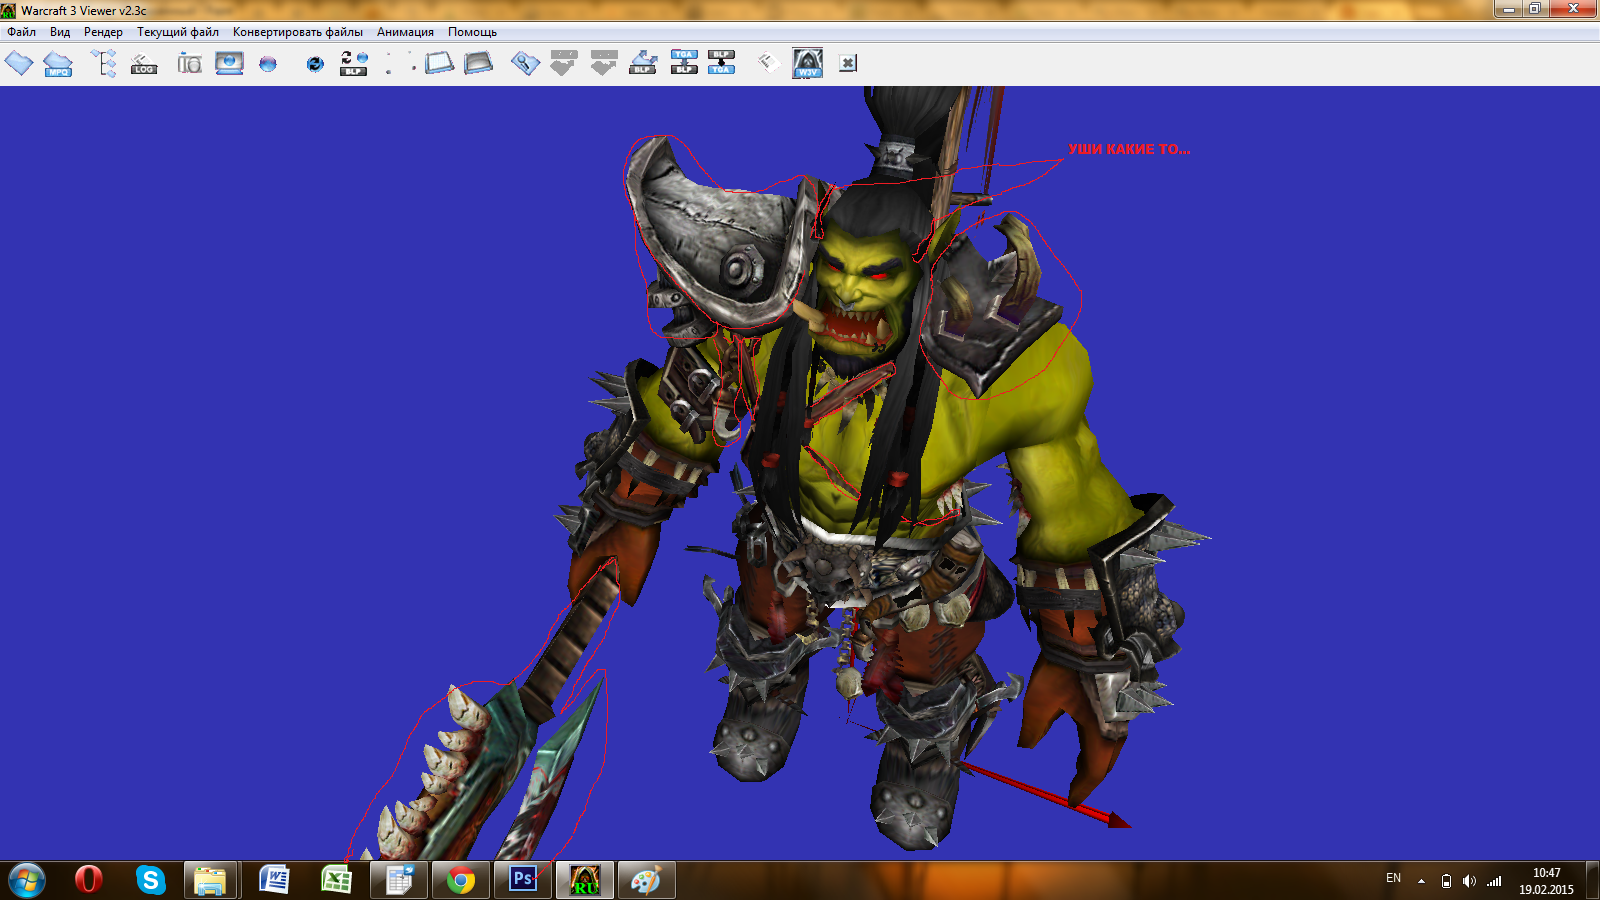Open the volume control tray icon
The image size is (1600, 900).
pyautogui.click(x=1469, y=881)
